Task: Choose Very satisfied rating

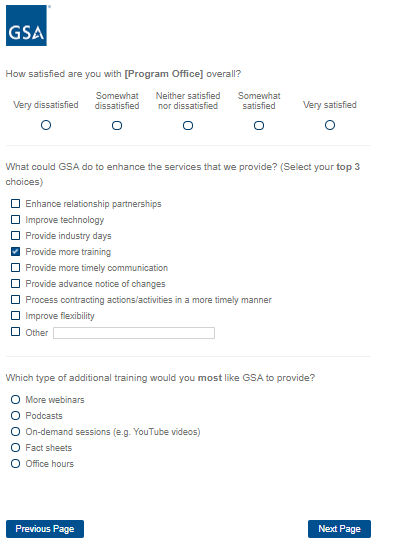Action: point(330,125)
